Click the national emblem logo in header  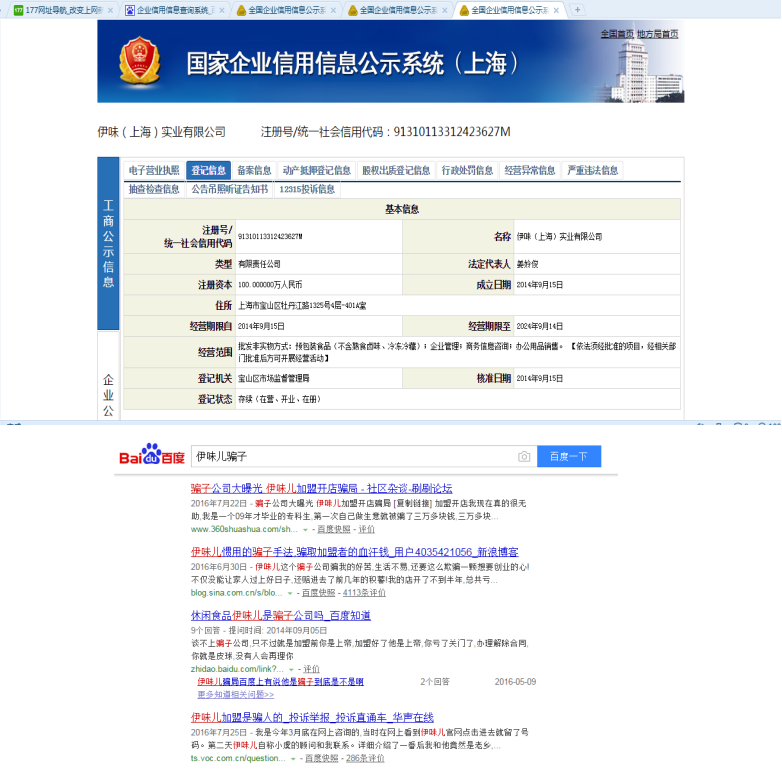coord(140,61)
